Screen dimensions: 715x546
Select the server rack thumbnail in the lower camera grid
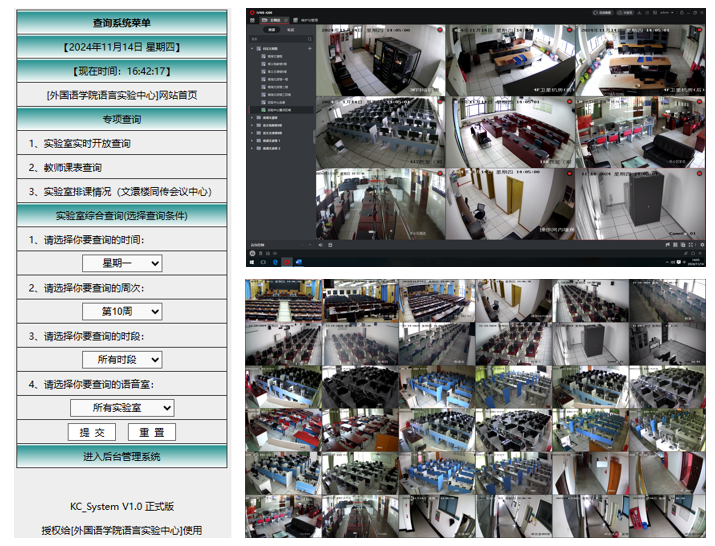coord(590,341)
